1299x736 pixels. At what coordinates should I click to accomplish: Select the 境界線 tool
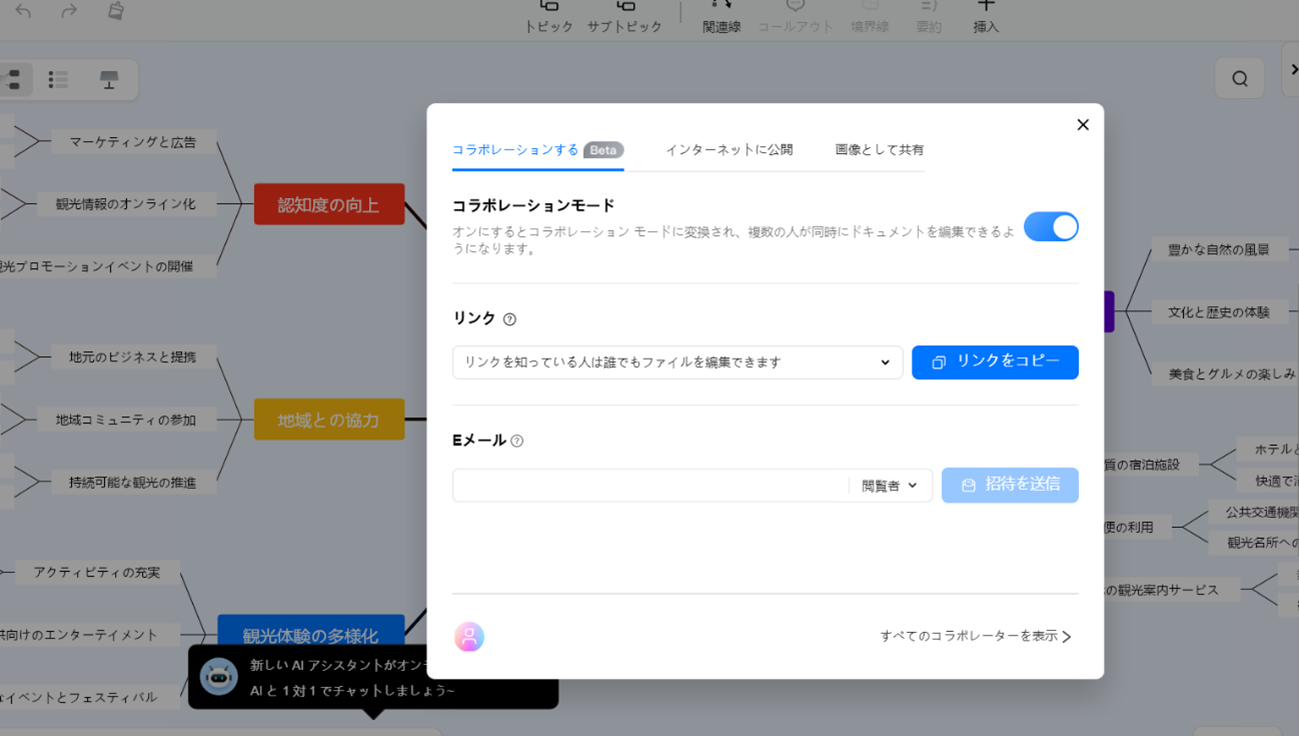(x=870, y=17)
